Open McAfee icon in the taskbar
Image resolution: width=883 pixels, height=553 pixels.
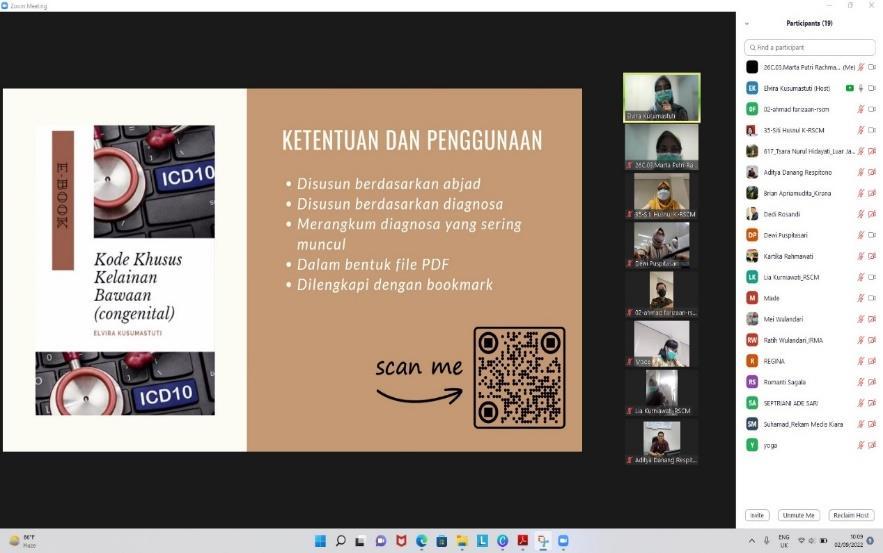401,541
